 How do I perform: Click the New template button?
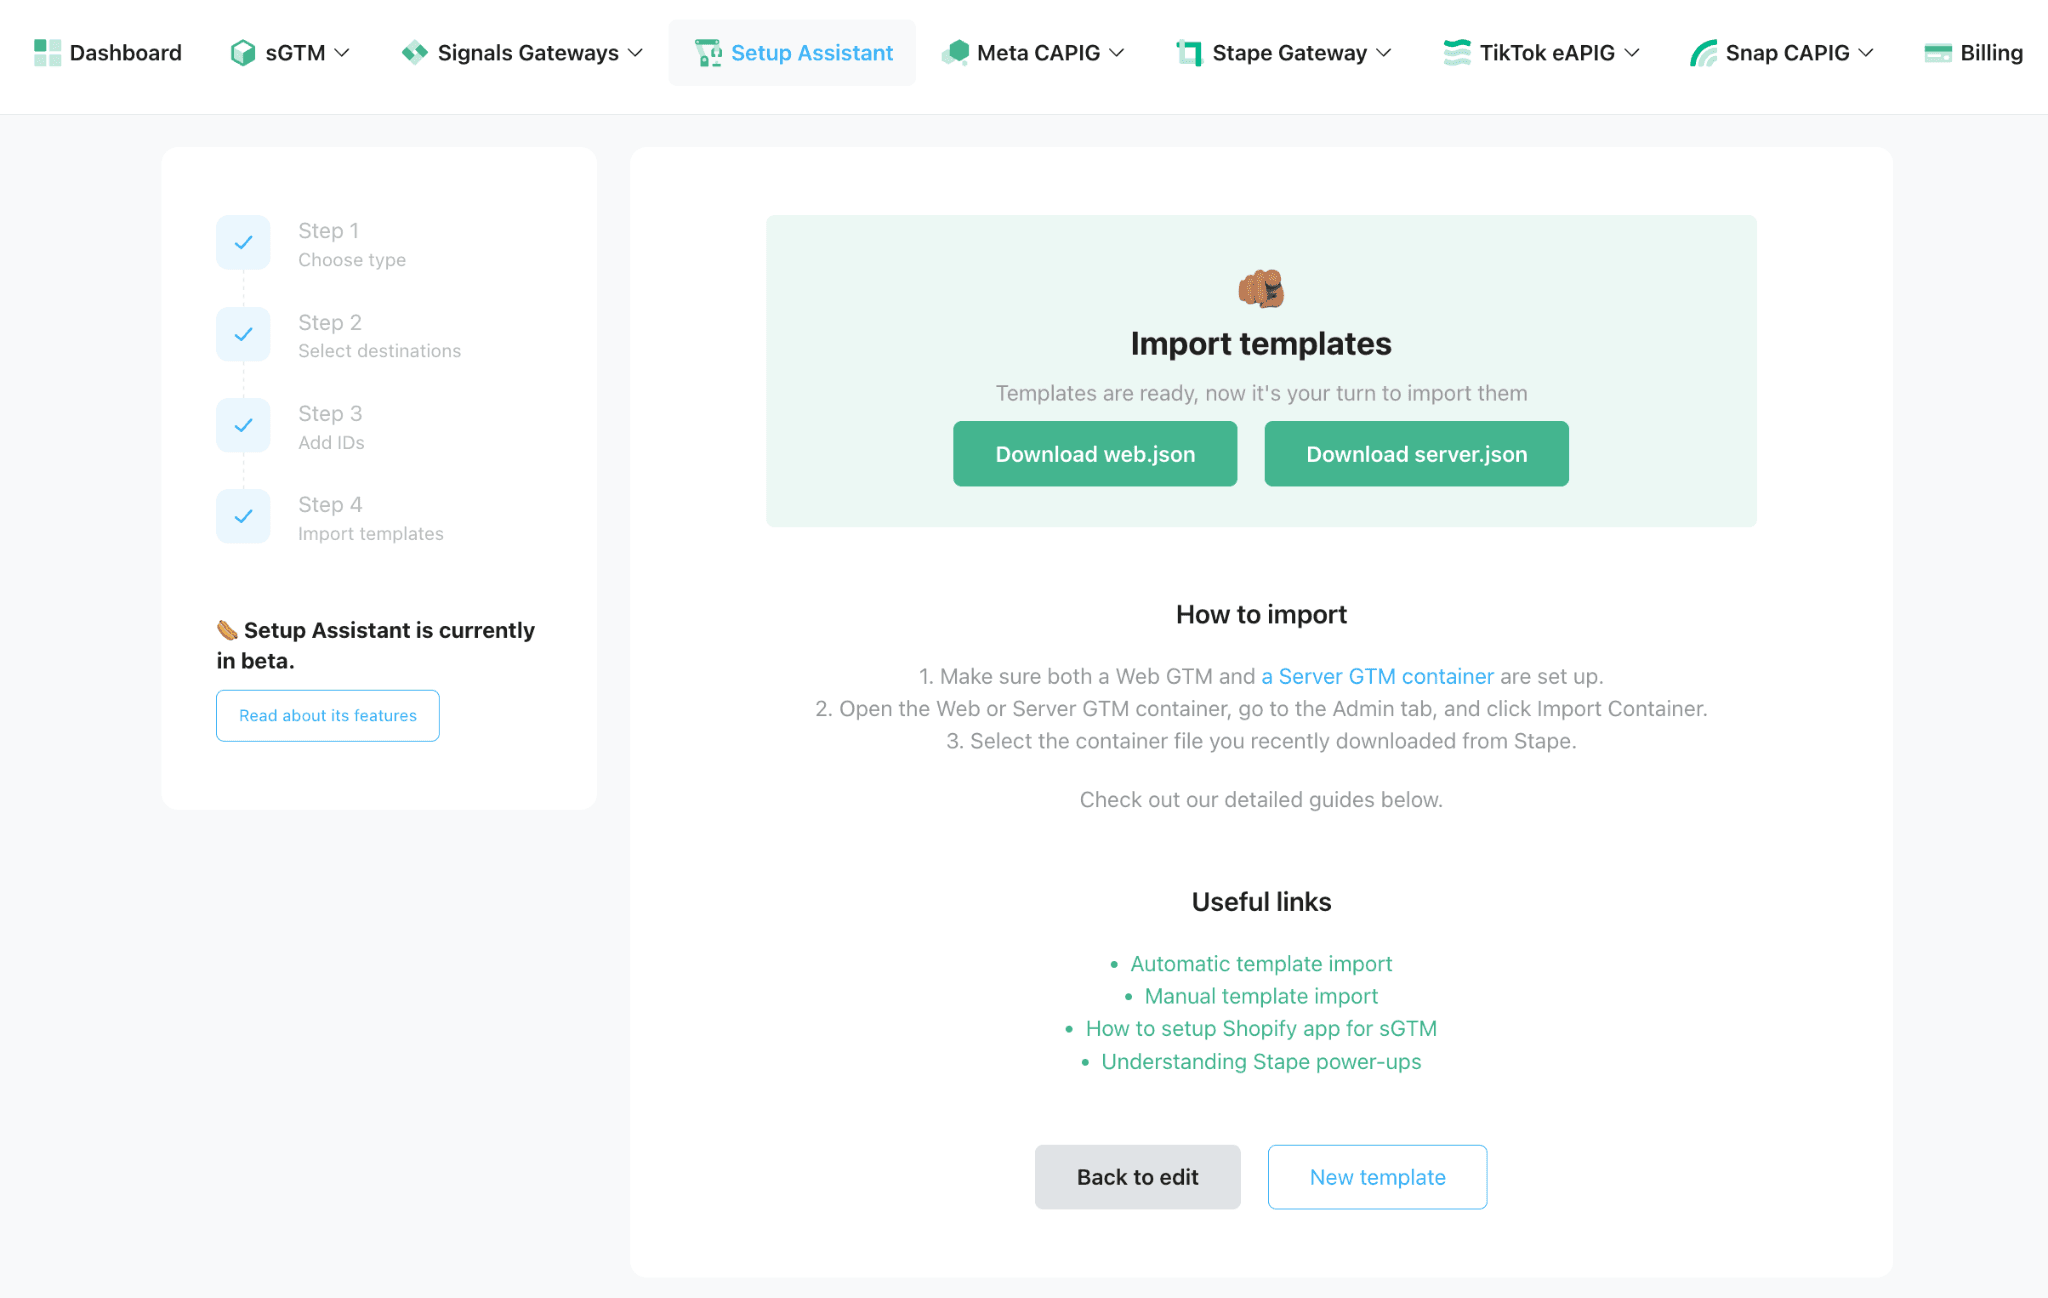tap(1377, 1177)
